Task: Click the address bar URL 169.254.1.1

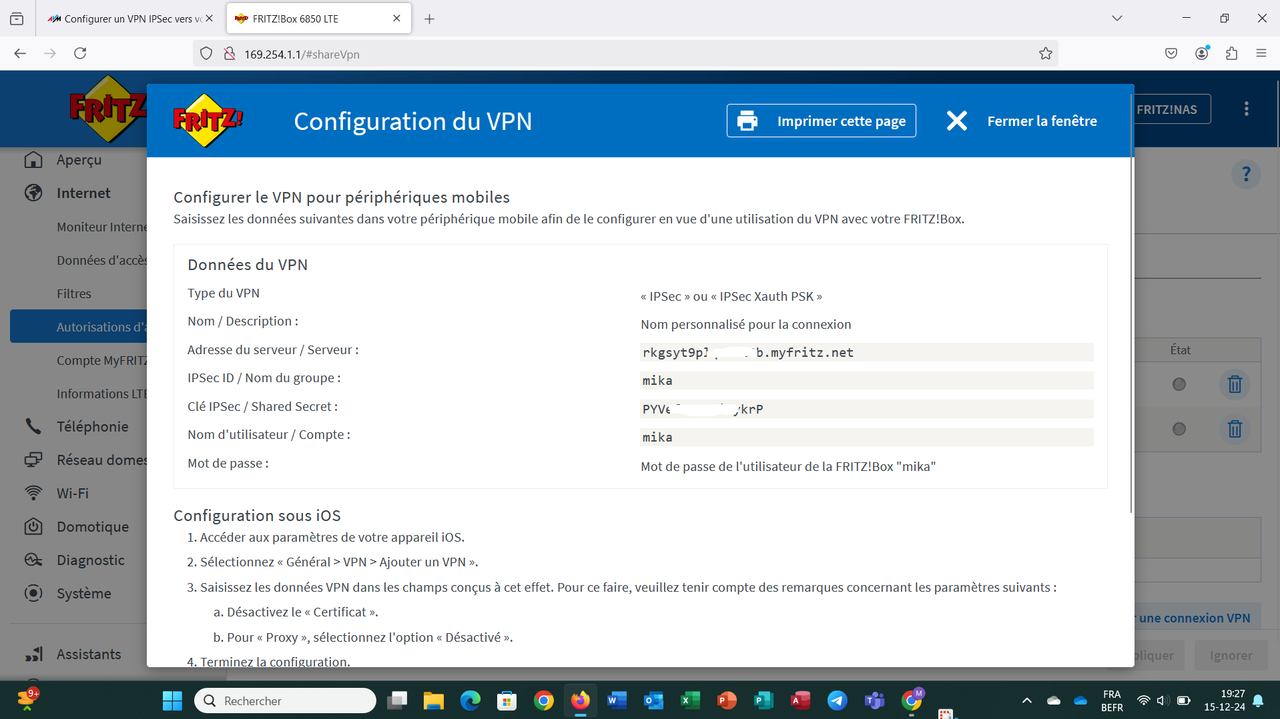Action: (x=302, y=54)
